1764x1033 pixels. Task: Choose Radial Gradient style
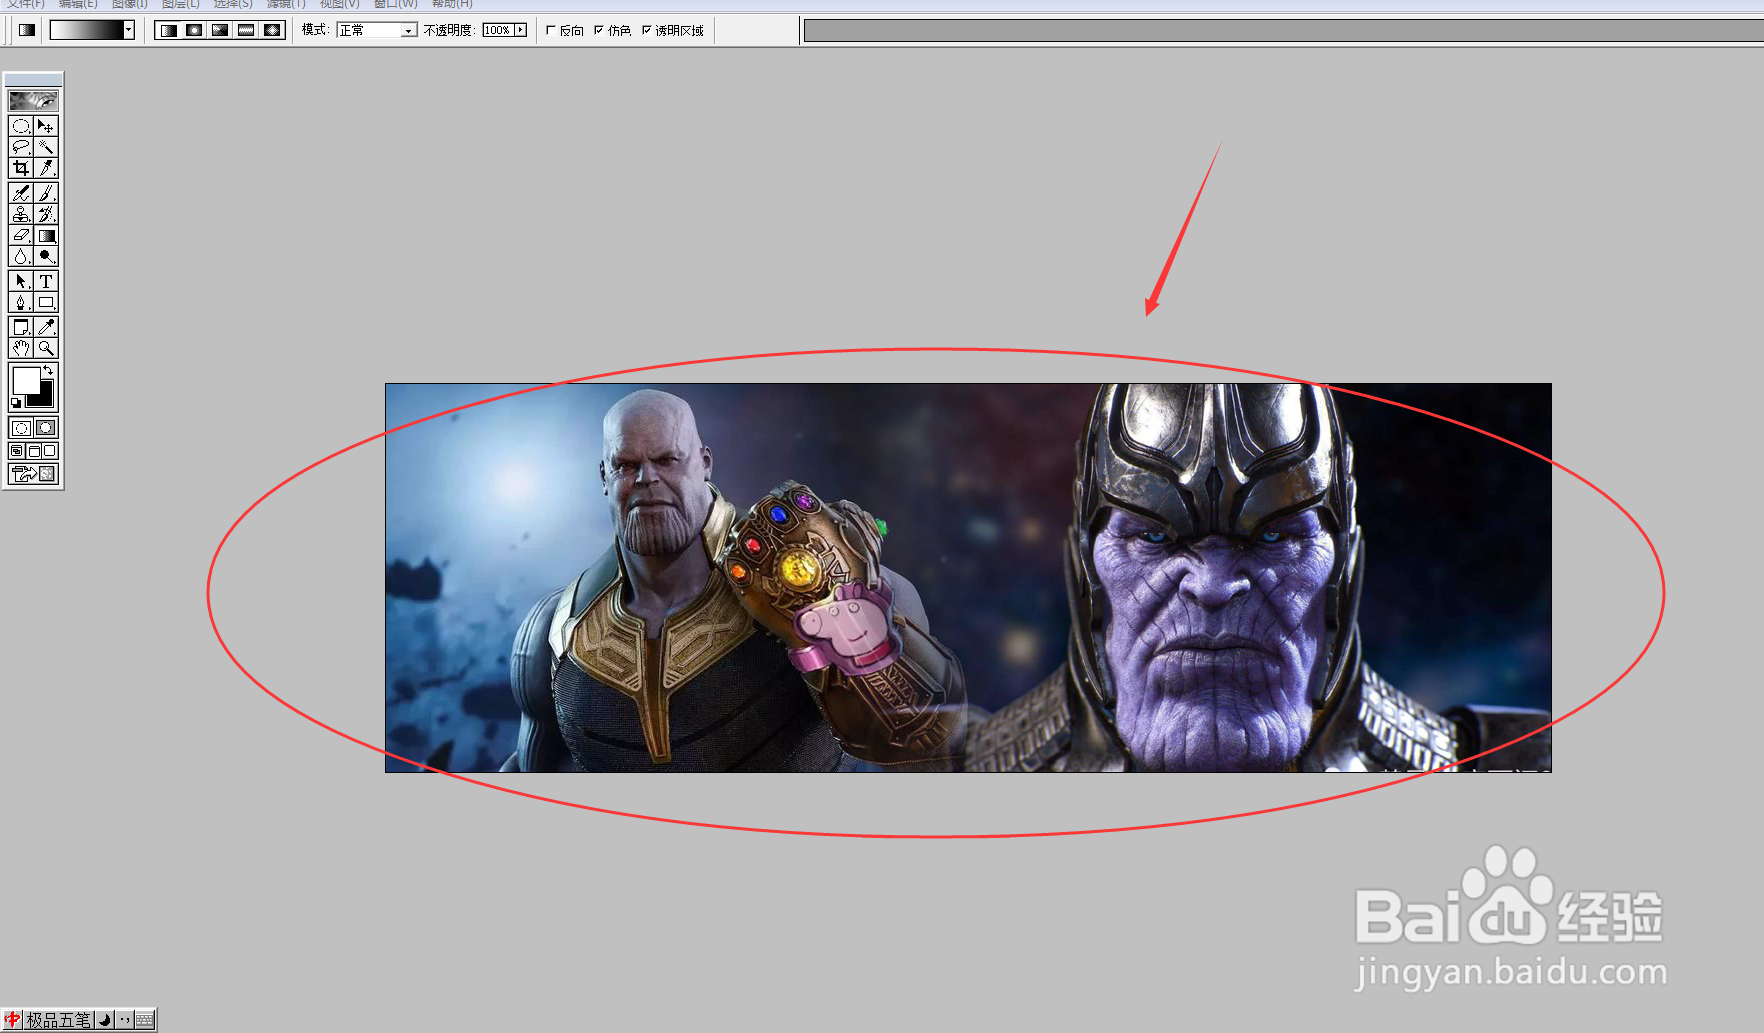pos(194,30)
